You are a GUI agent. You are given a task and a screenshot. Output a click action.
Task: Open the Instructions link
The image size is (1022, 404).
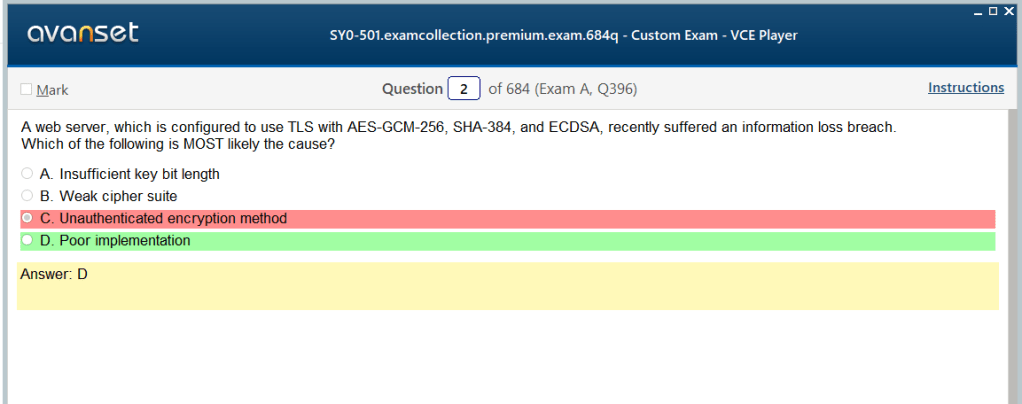tap(965, 88)
